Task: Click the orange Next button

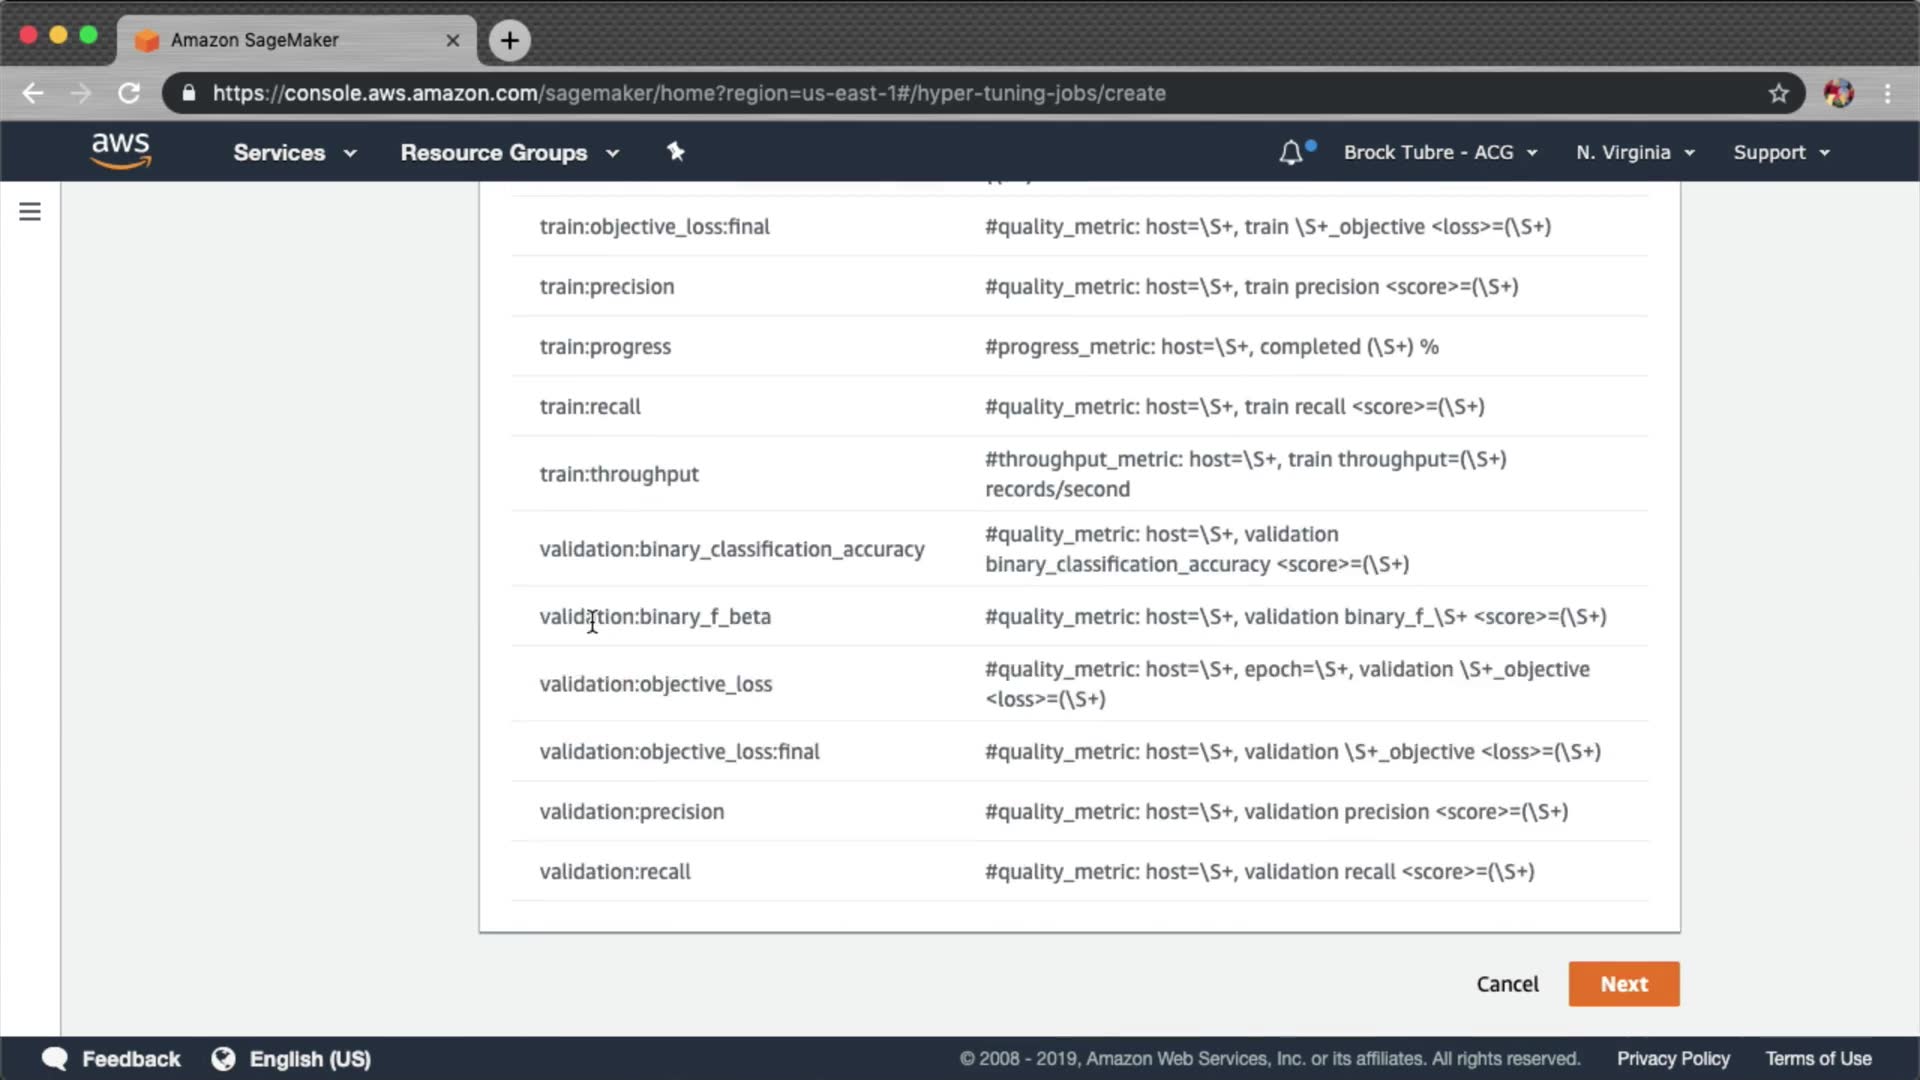Action: (1623, 984)
